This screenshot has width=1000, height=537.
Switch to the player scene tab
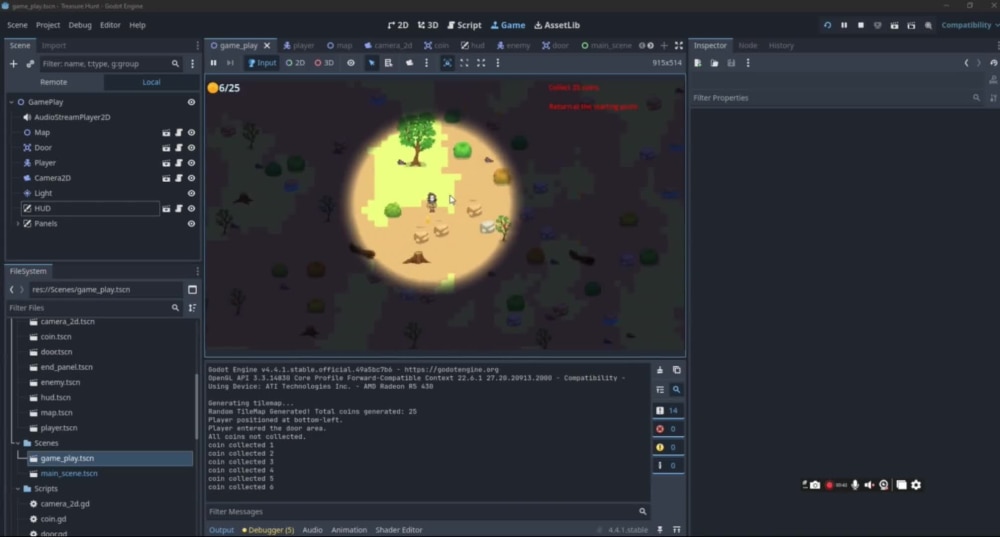298,45
